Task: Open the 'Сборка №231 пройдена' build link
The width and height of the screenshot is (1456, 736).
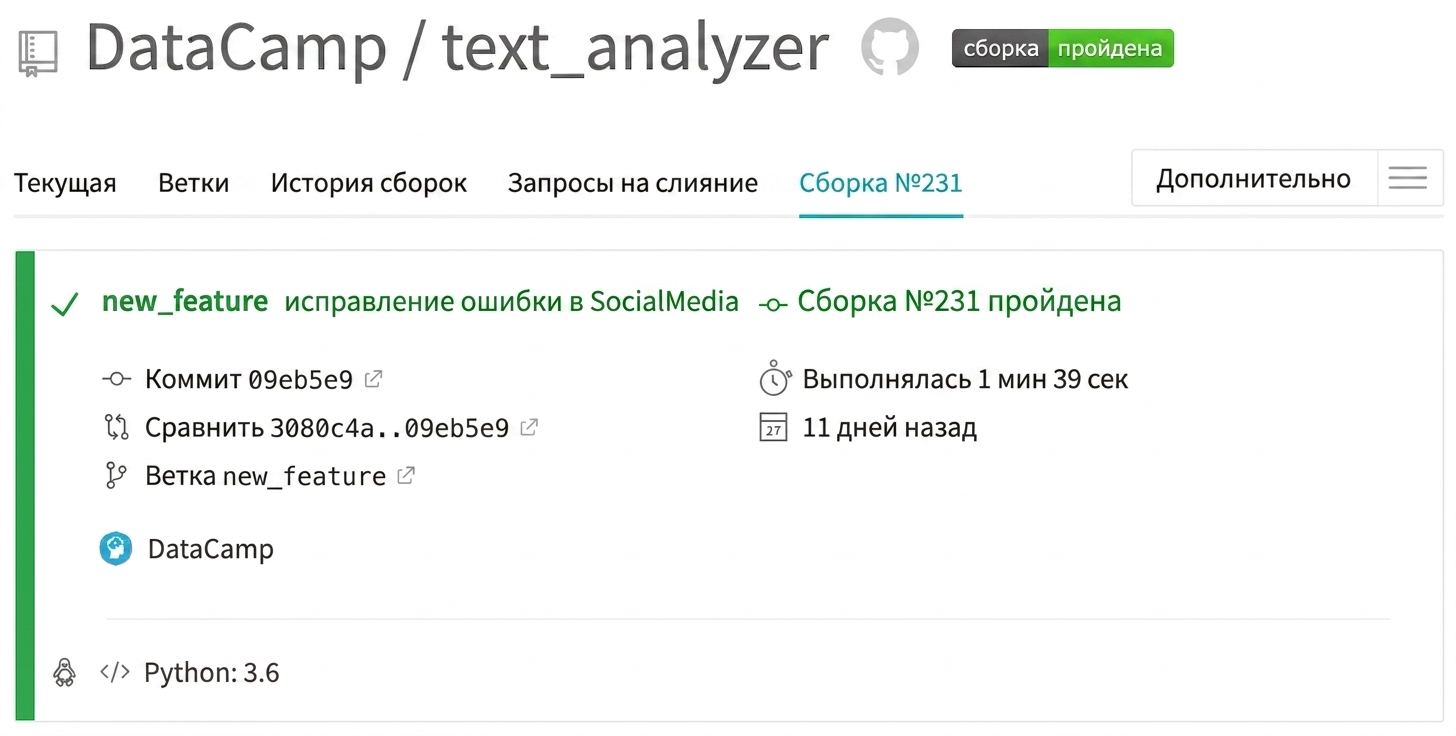Action: pos(959,301)
